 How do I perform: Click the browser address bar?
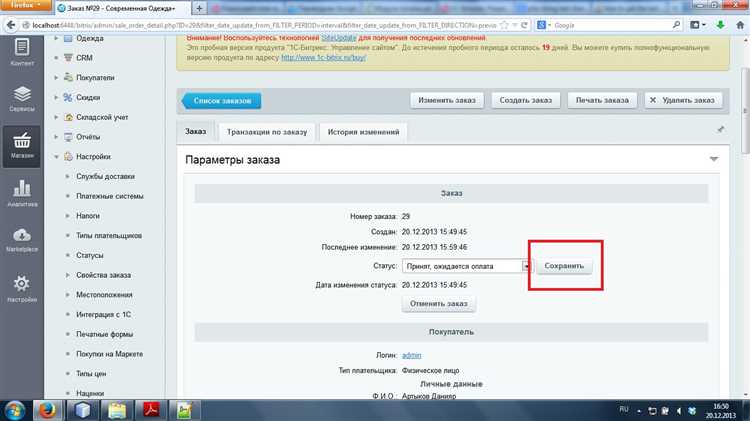click(x=265, y=25)
